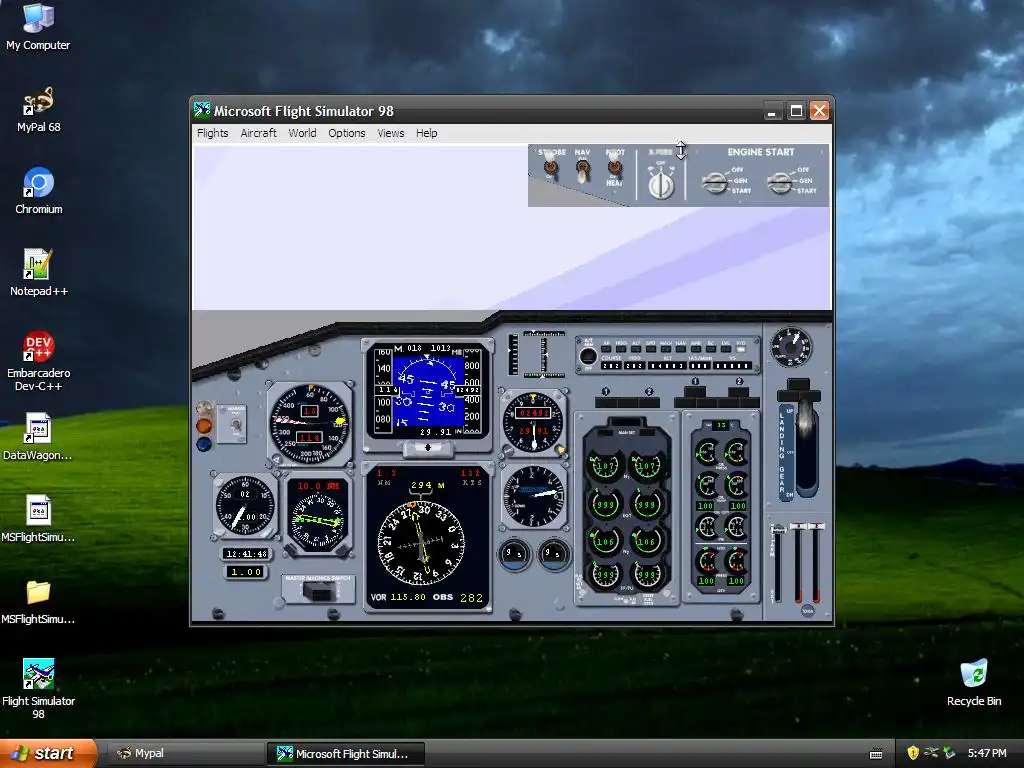Click engine 1 N1 gauge reading 107

605,465
